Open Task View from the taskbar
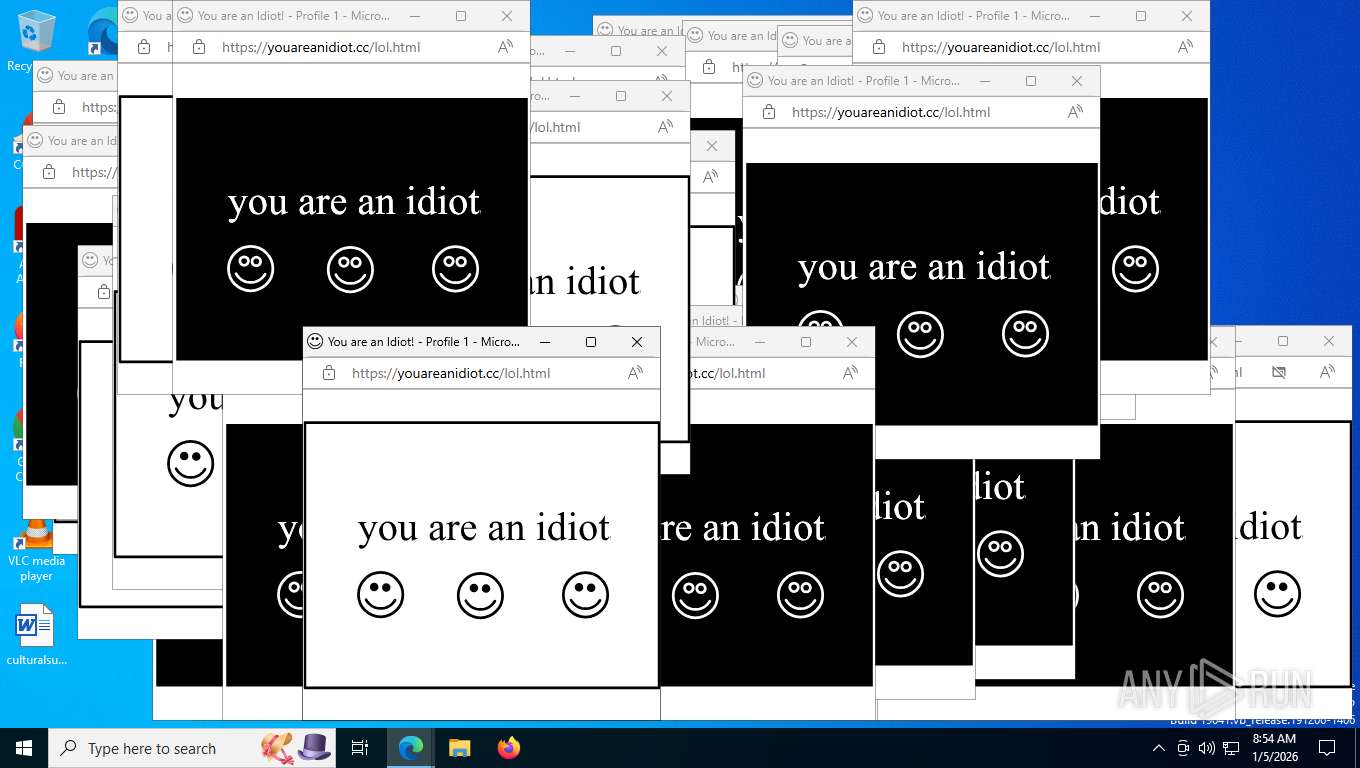 coord(360,748)
